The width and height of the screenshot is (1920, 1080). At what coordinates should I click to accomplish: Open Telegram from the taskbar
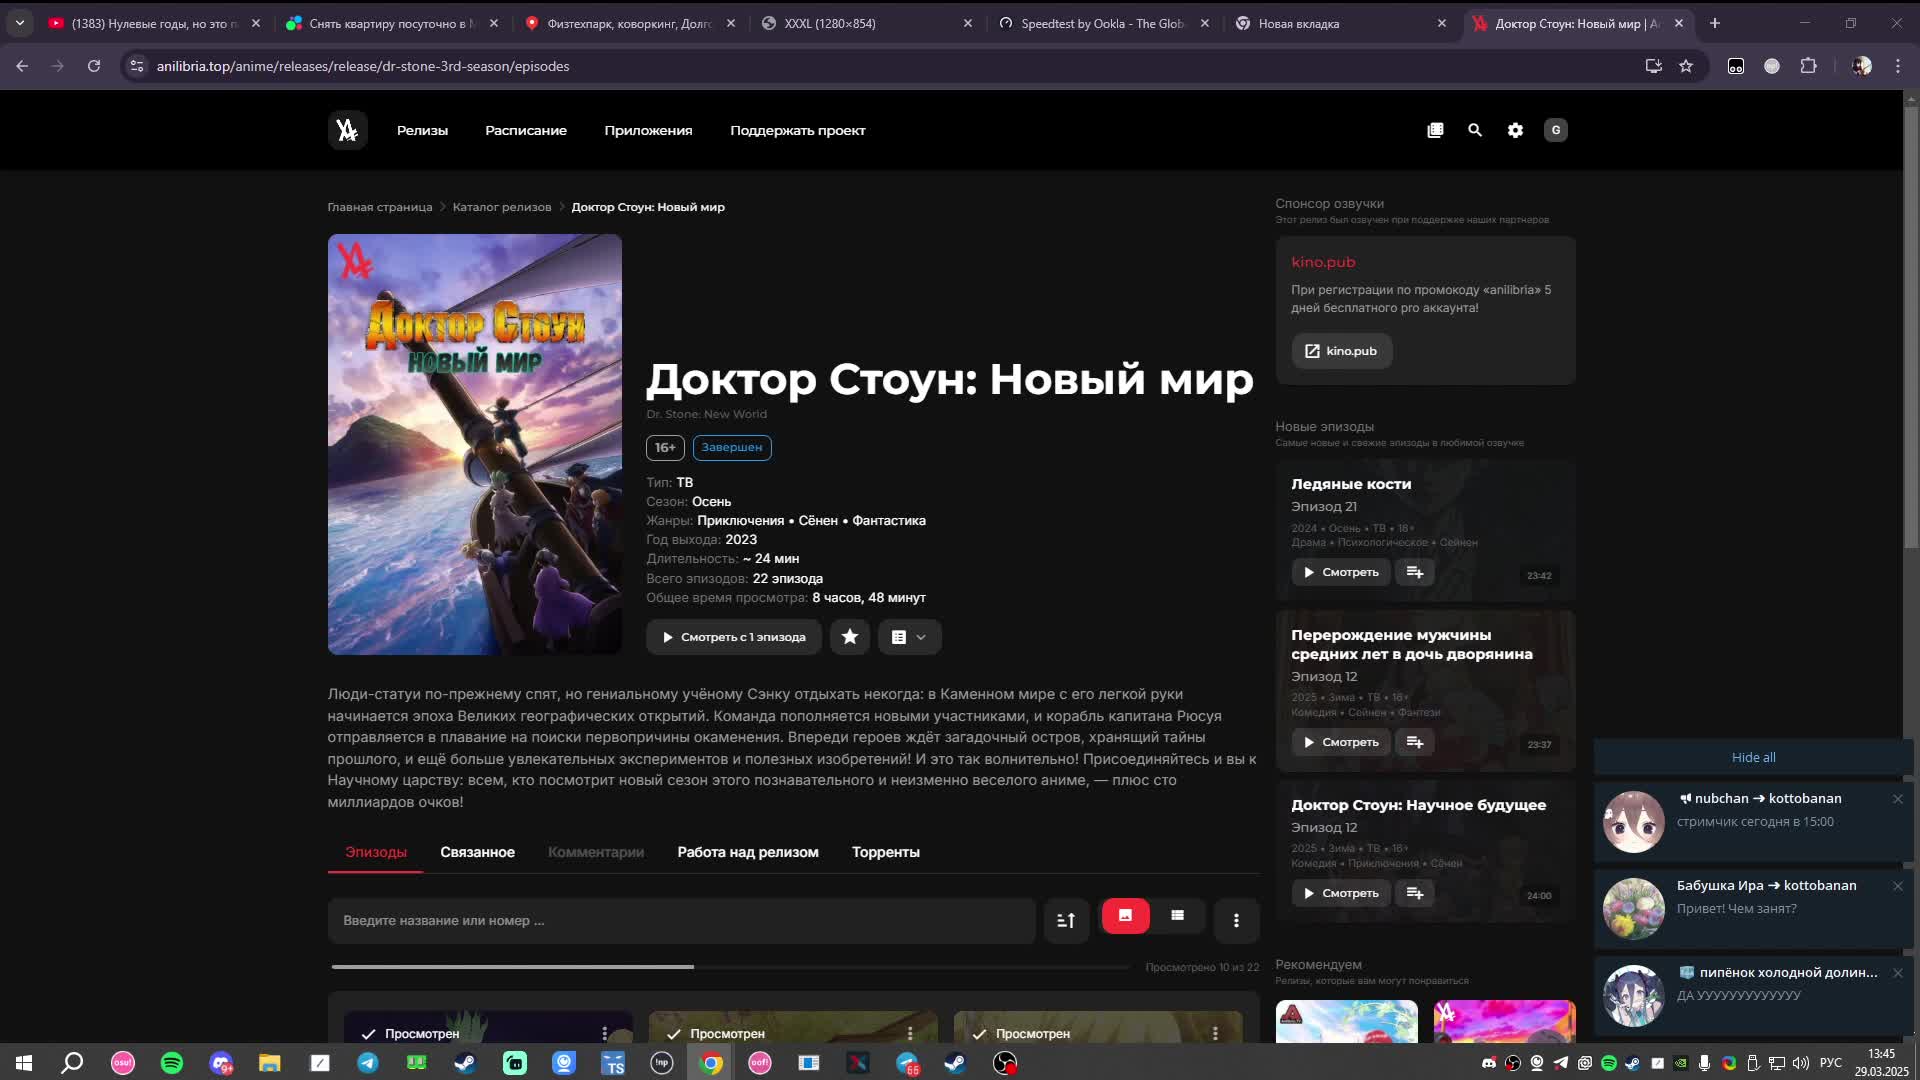tap(368, 1063)
